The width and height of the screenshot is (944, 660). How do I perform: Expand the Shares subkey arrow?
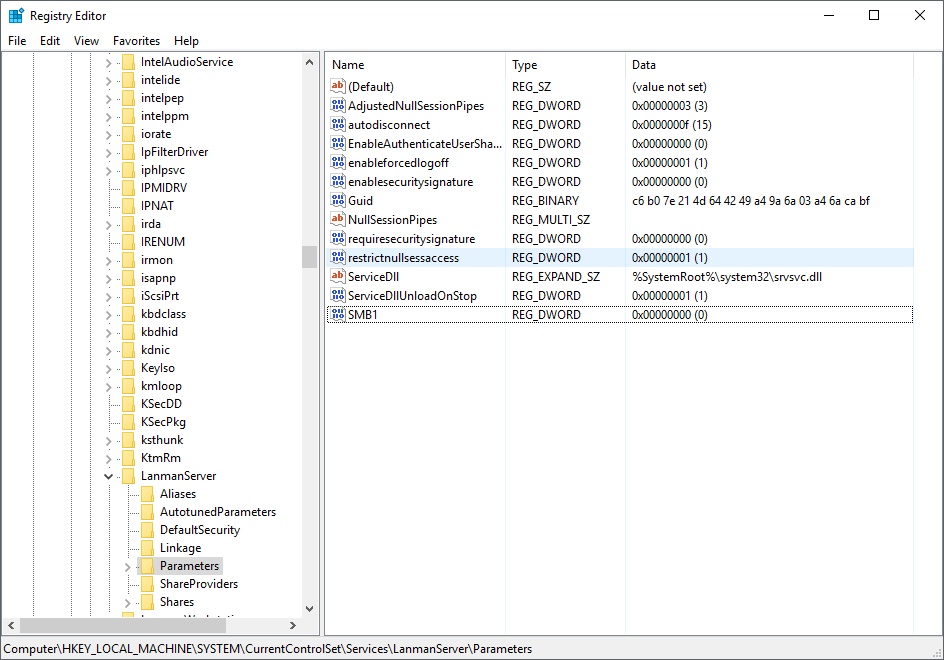pyautogui.click(x=128, y=603)
